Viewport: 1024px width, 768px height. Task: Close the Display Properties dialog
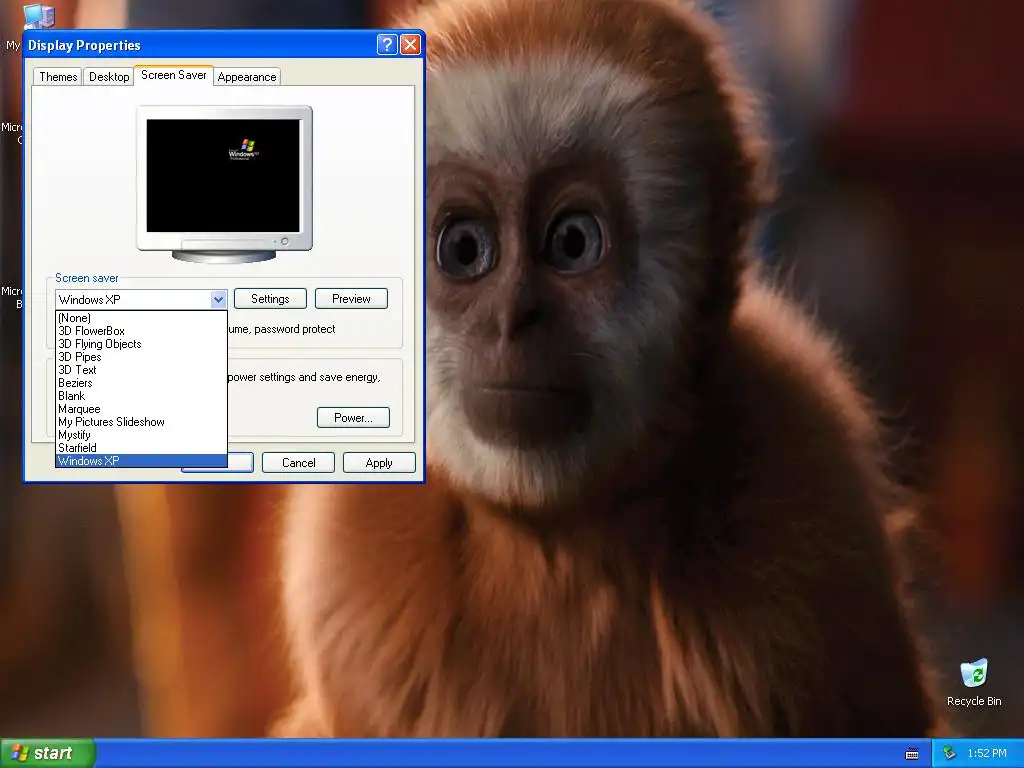(x=410, y=44)
